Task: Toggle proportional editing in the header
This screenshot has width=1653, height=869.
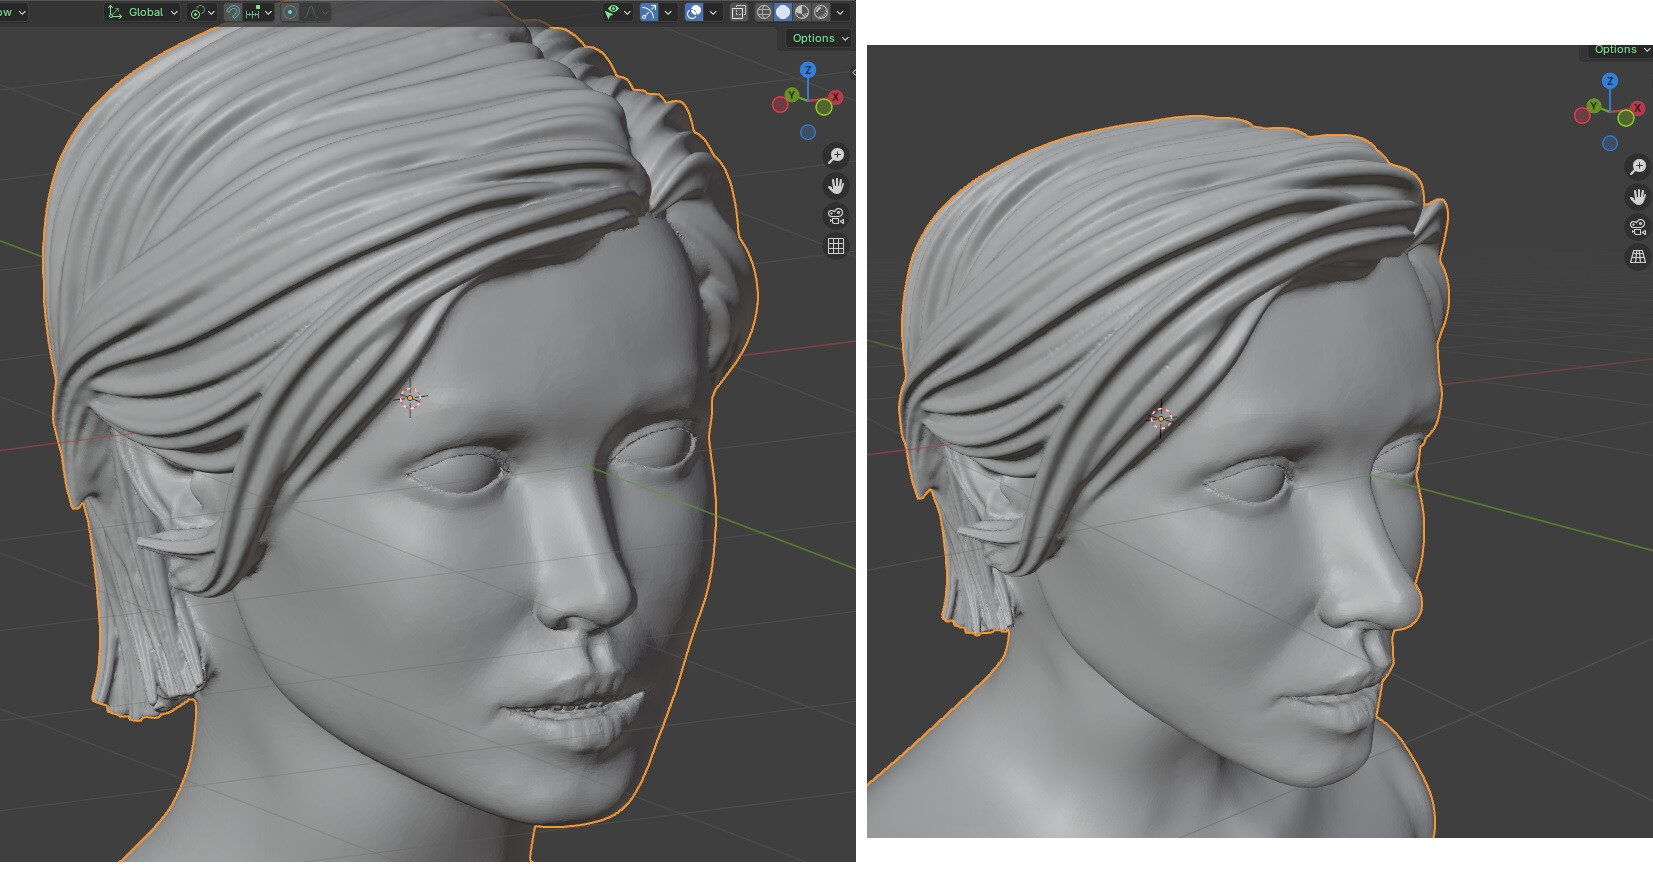Action: [x=290, y=12]
